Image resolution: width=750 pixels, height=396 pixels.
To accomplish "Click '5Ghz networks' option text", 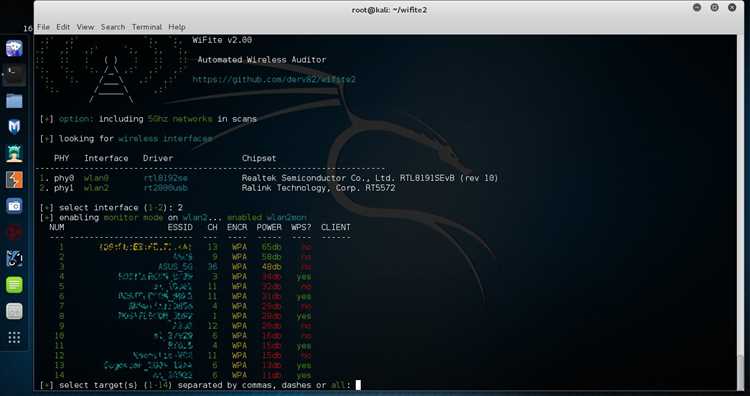I will [180, 119].
